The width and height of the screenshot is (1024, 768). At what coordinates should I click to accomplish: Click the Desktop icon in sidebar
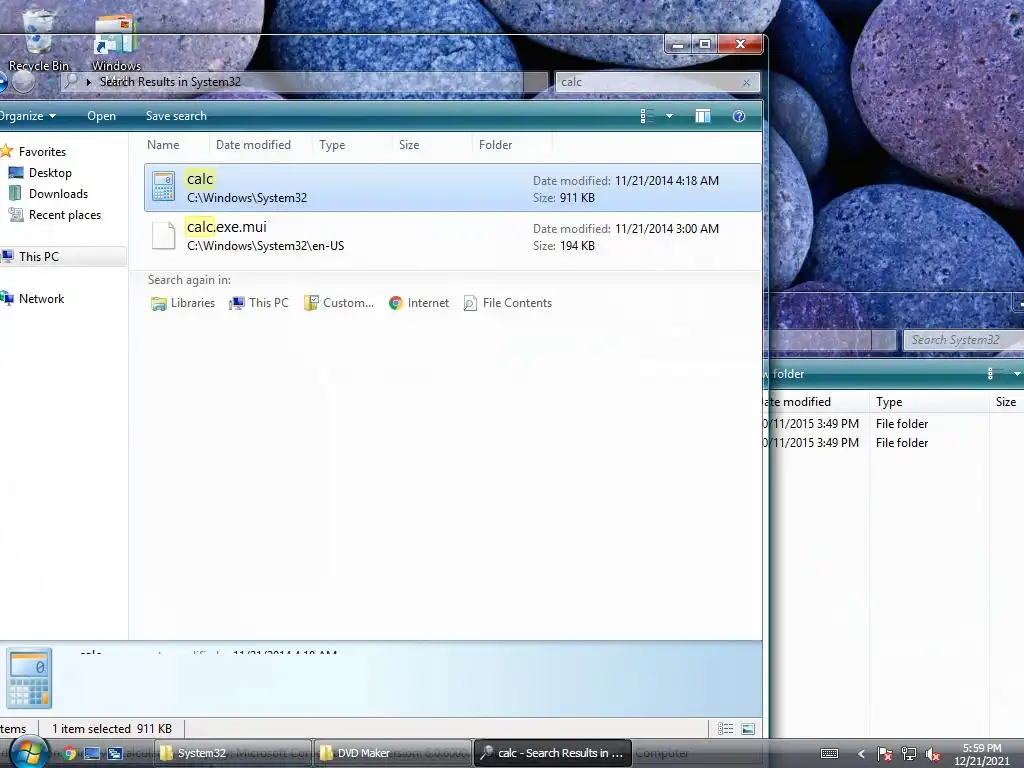pyautogui.click(x=16, y=172)
